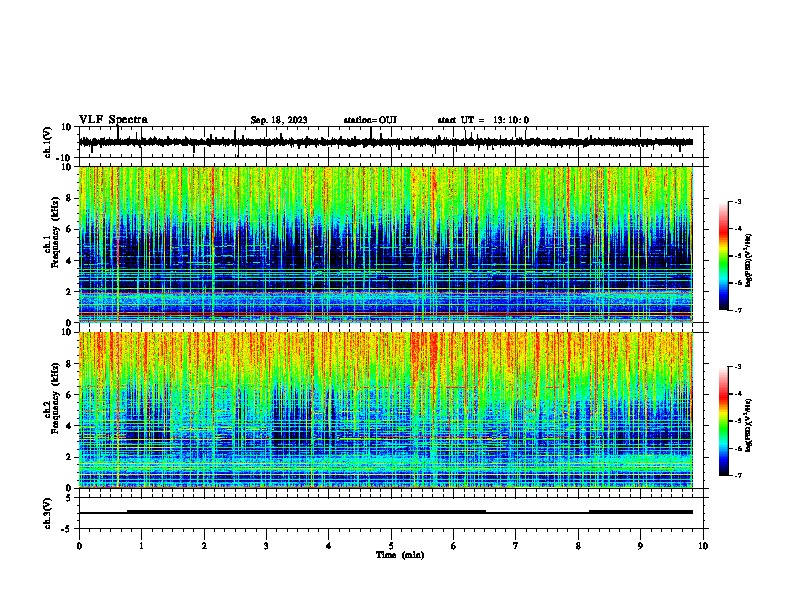The width and height of the screenshot is (792, 612).
Task: Click the ch.3 black signal trace
Action: (x=386, y=512)
